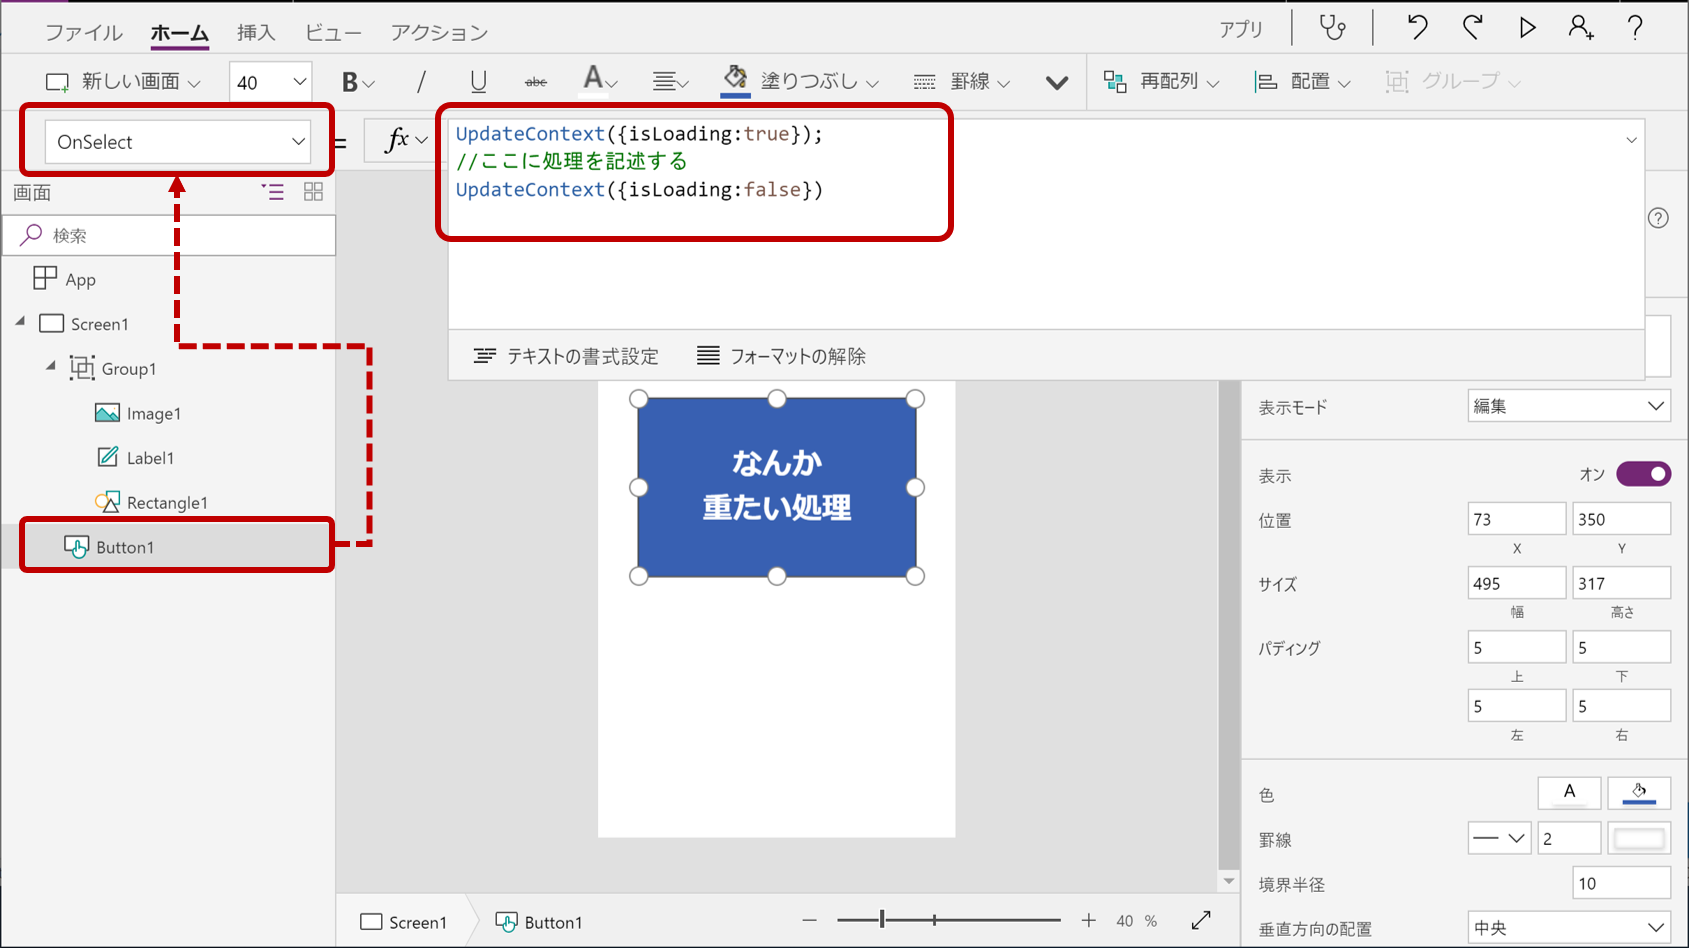
Task: Open the font size dropdown showing 40
Action: 268,81
